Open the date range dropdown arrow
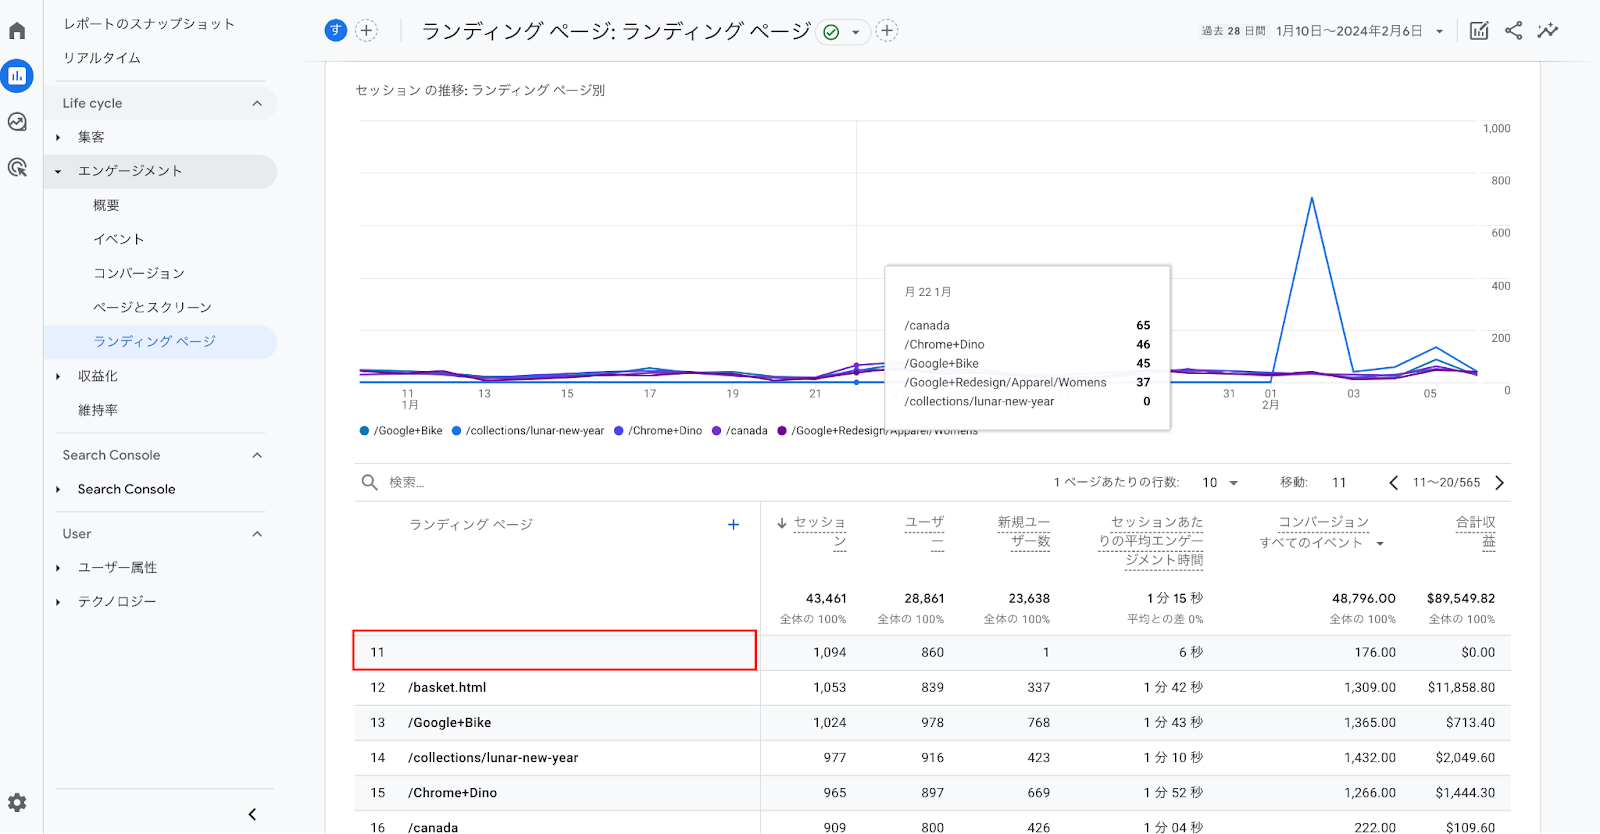The height and width of the screenshot is (834, 1600). [1439, 32]
